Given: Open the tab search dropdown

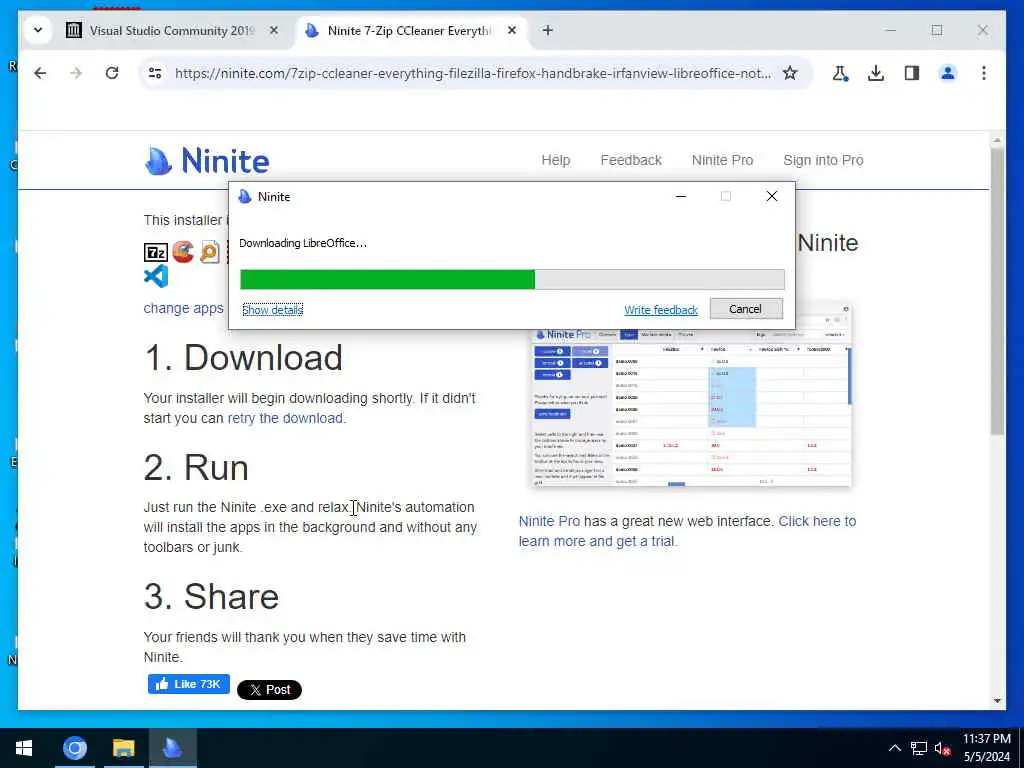Looking at the screenshot, I should [38, 30].
